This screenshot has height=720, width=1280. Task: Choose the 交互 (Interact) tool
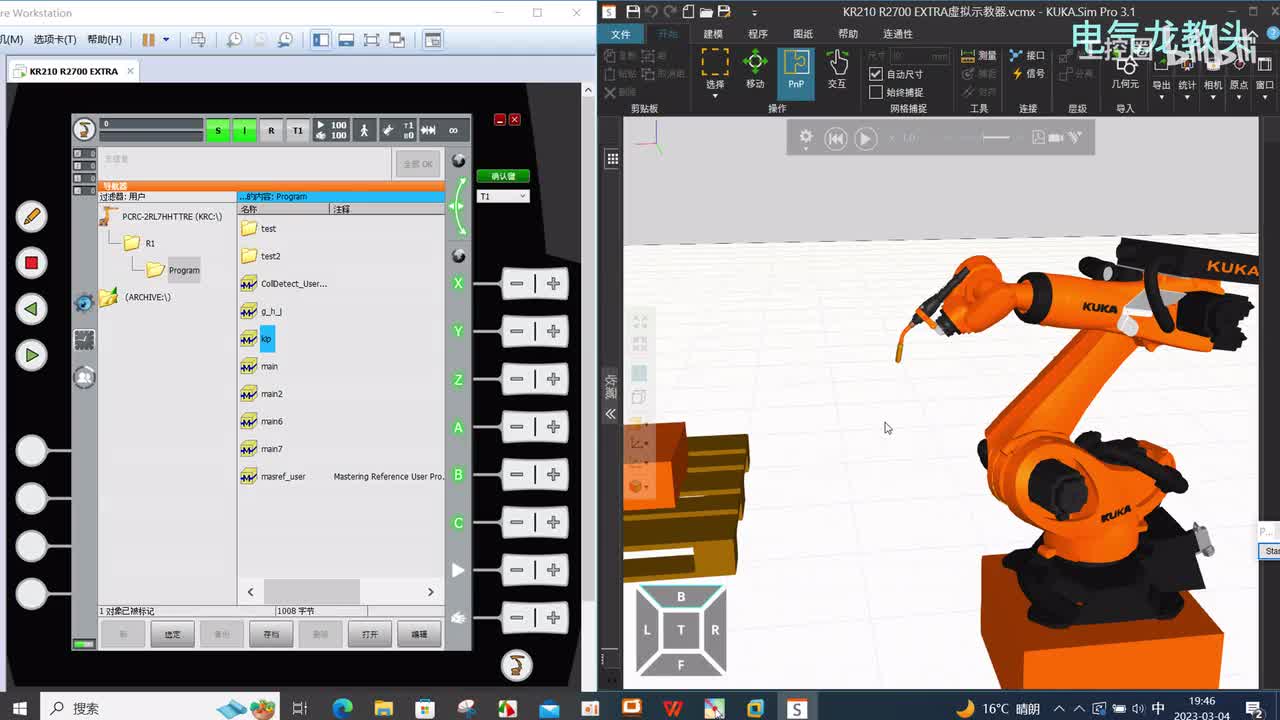tap(837, 70)
